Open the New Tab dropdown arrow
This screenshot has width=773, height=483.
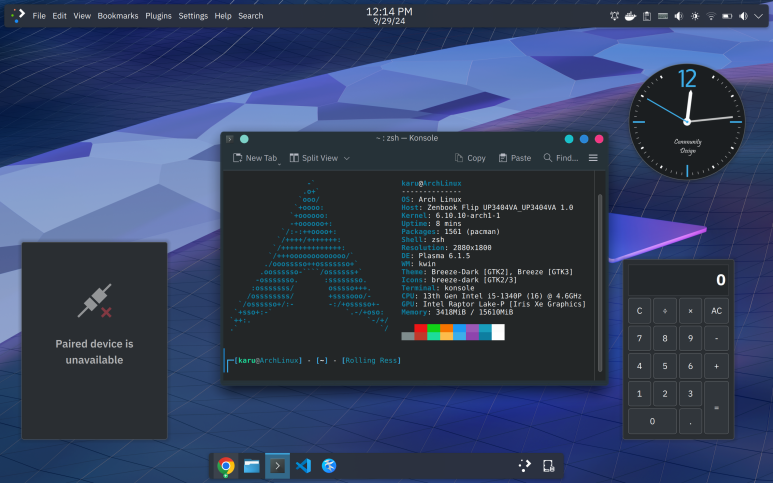(x=279, y=163)
